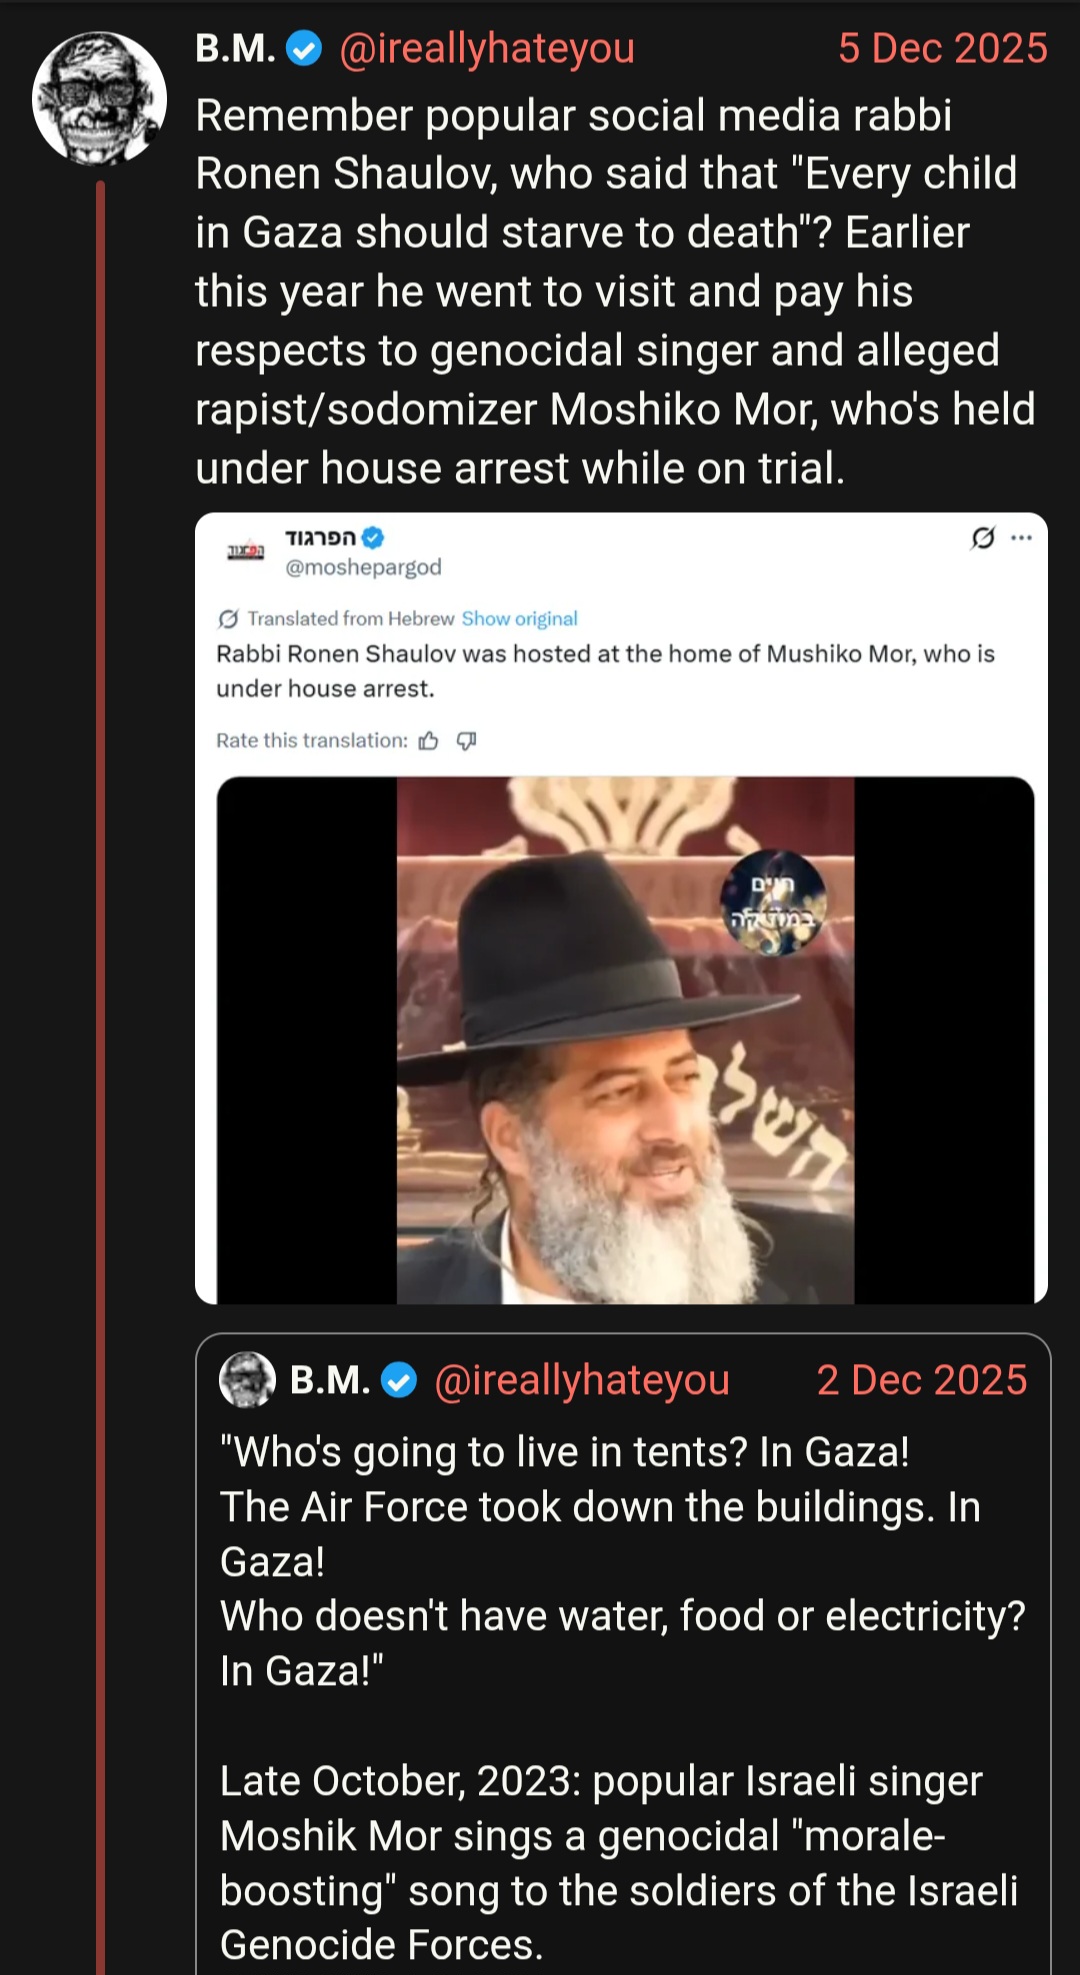1080x1975 pixels.
Task: Open quoted post about Moshik Mor song
Action: tap(623, 1654)
